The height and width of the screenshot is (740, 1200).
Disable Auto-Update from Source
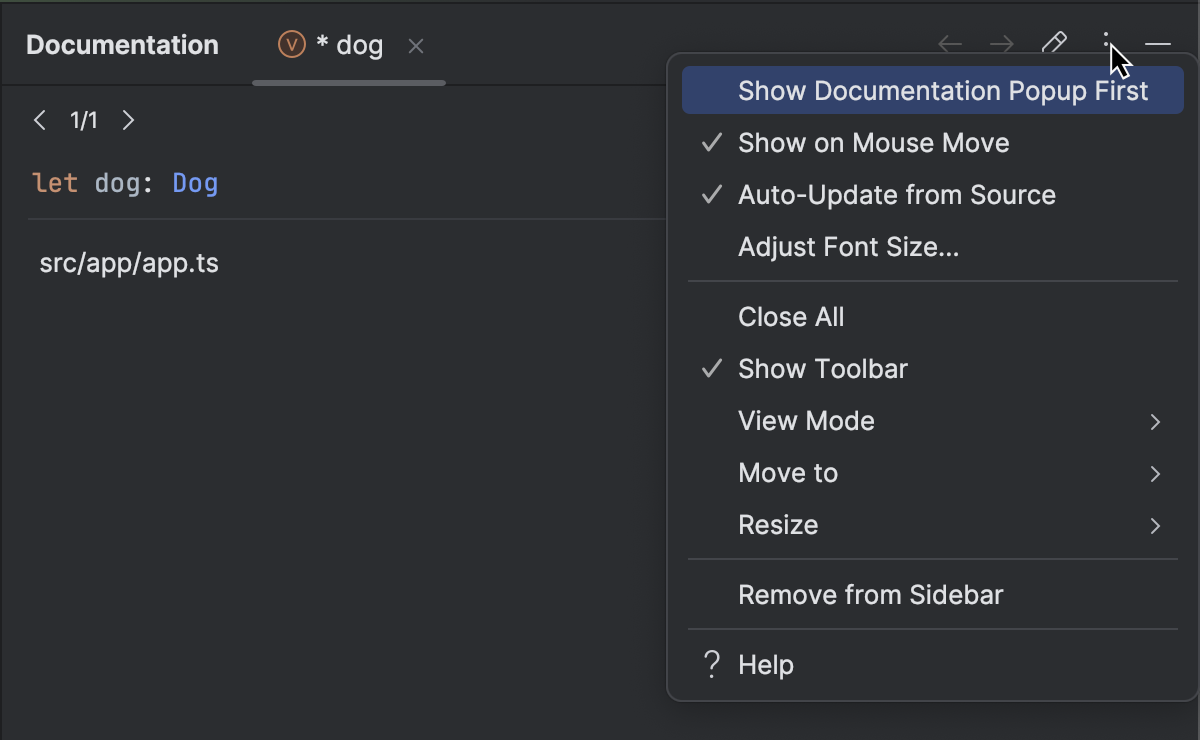[896, 195]
